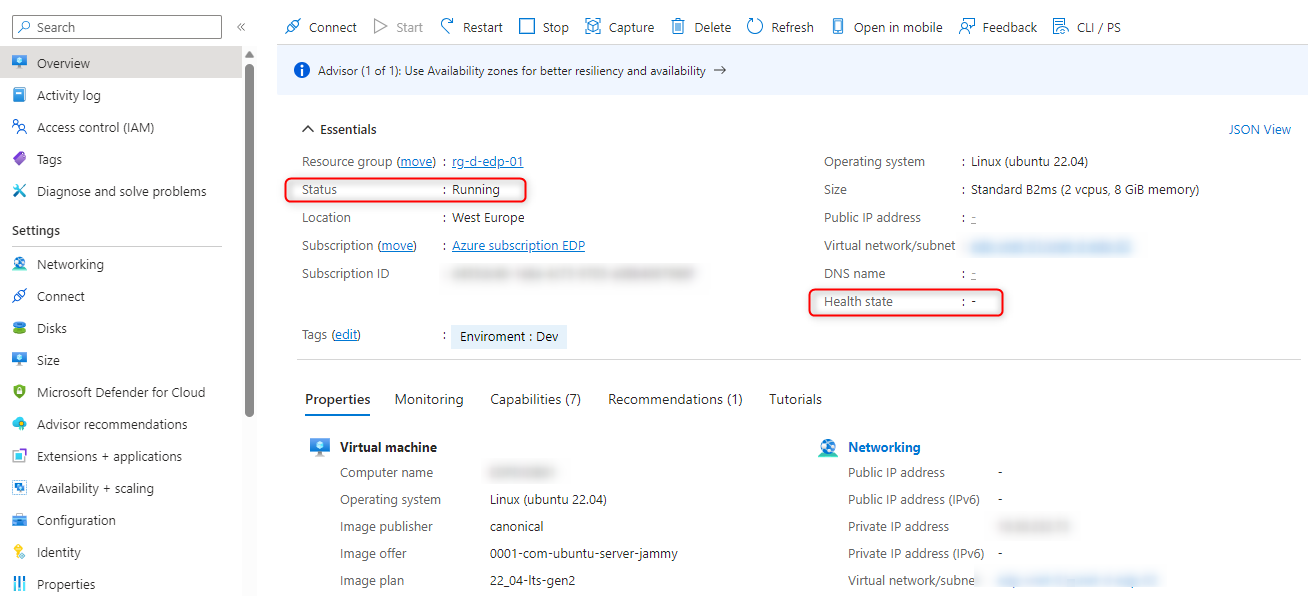Screen dimensions: 1308x596
Task: Click the 22_04-lts-gen2 image plan value
Action: (533, 580)
